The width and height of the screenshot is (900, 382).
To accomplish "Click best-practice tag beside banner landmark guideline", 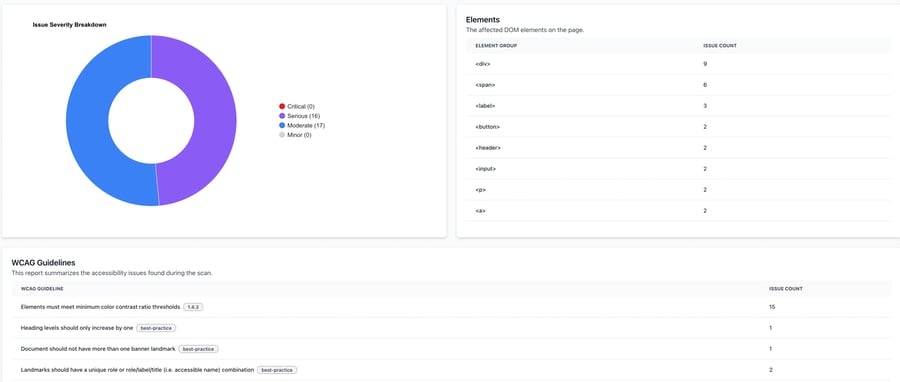I will coord(199,349).
